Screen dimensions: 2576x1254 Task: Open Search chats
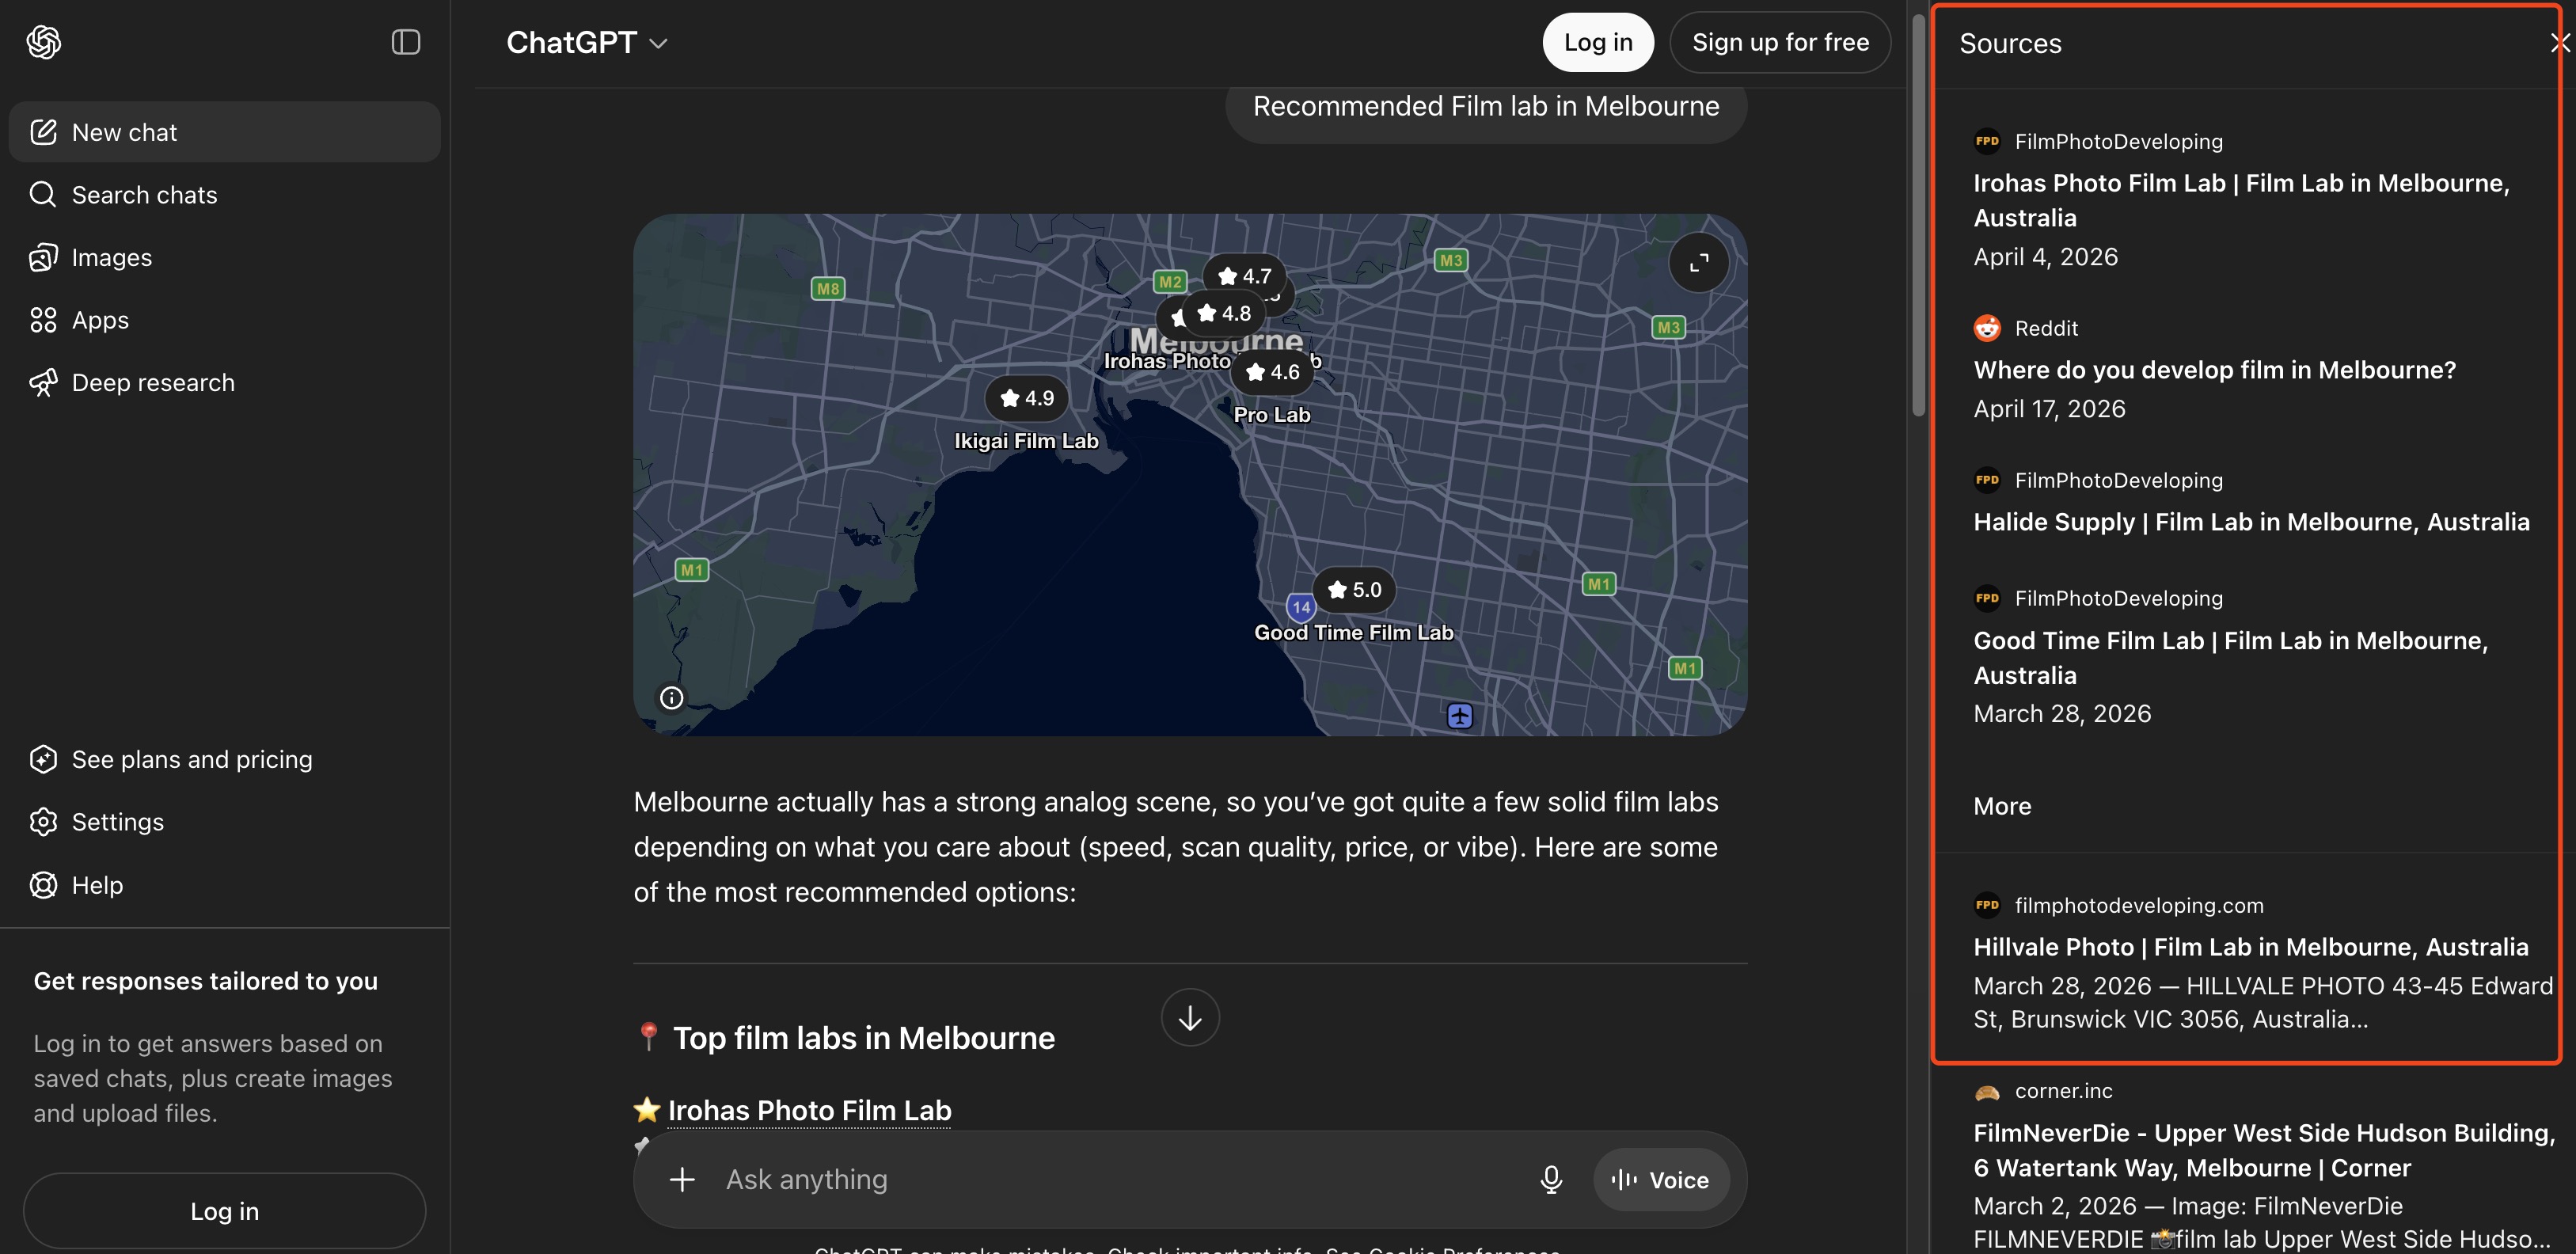coord(224,194)
